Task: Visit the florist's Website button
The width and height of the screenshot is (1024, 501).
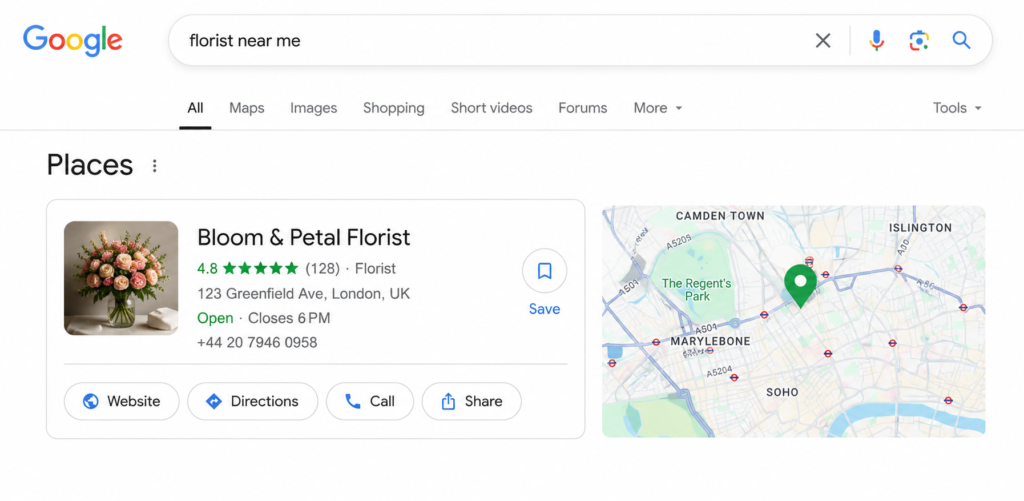Action: (121, 401)
